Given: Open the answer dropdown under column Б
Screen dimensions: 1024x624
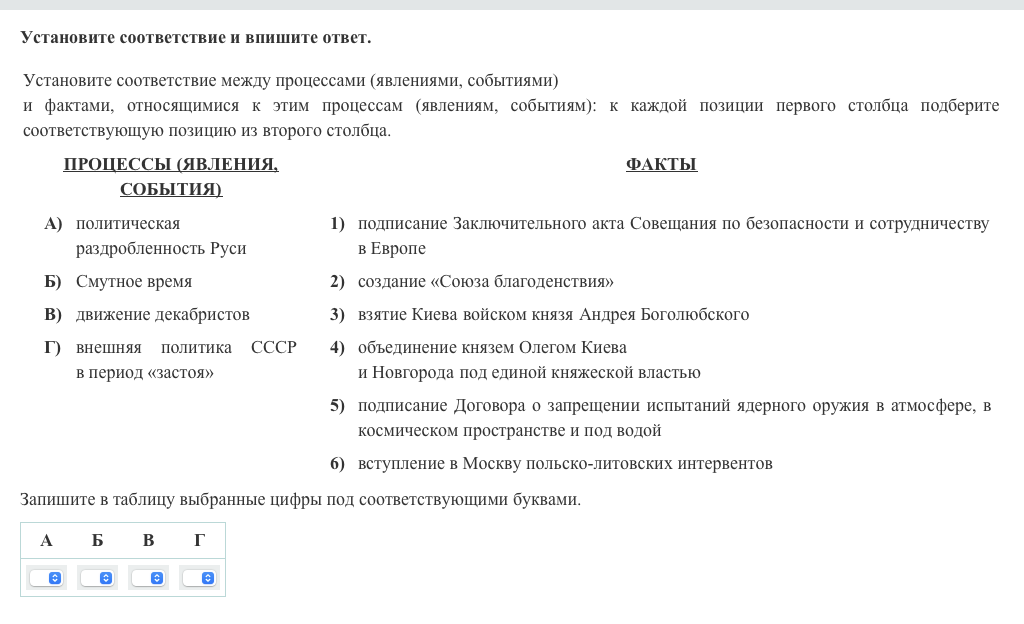Looking at the screenshot, I should [x=98, y=578].
